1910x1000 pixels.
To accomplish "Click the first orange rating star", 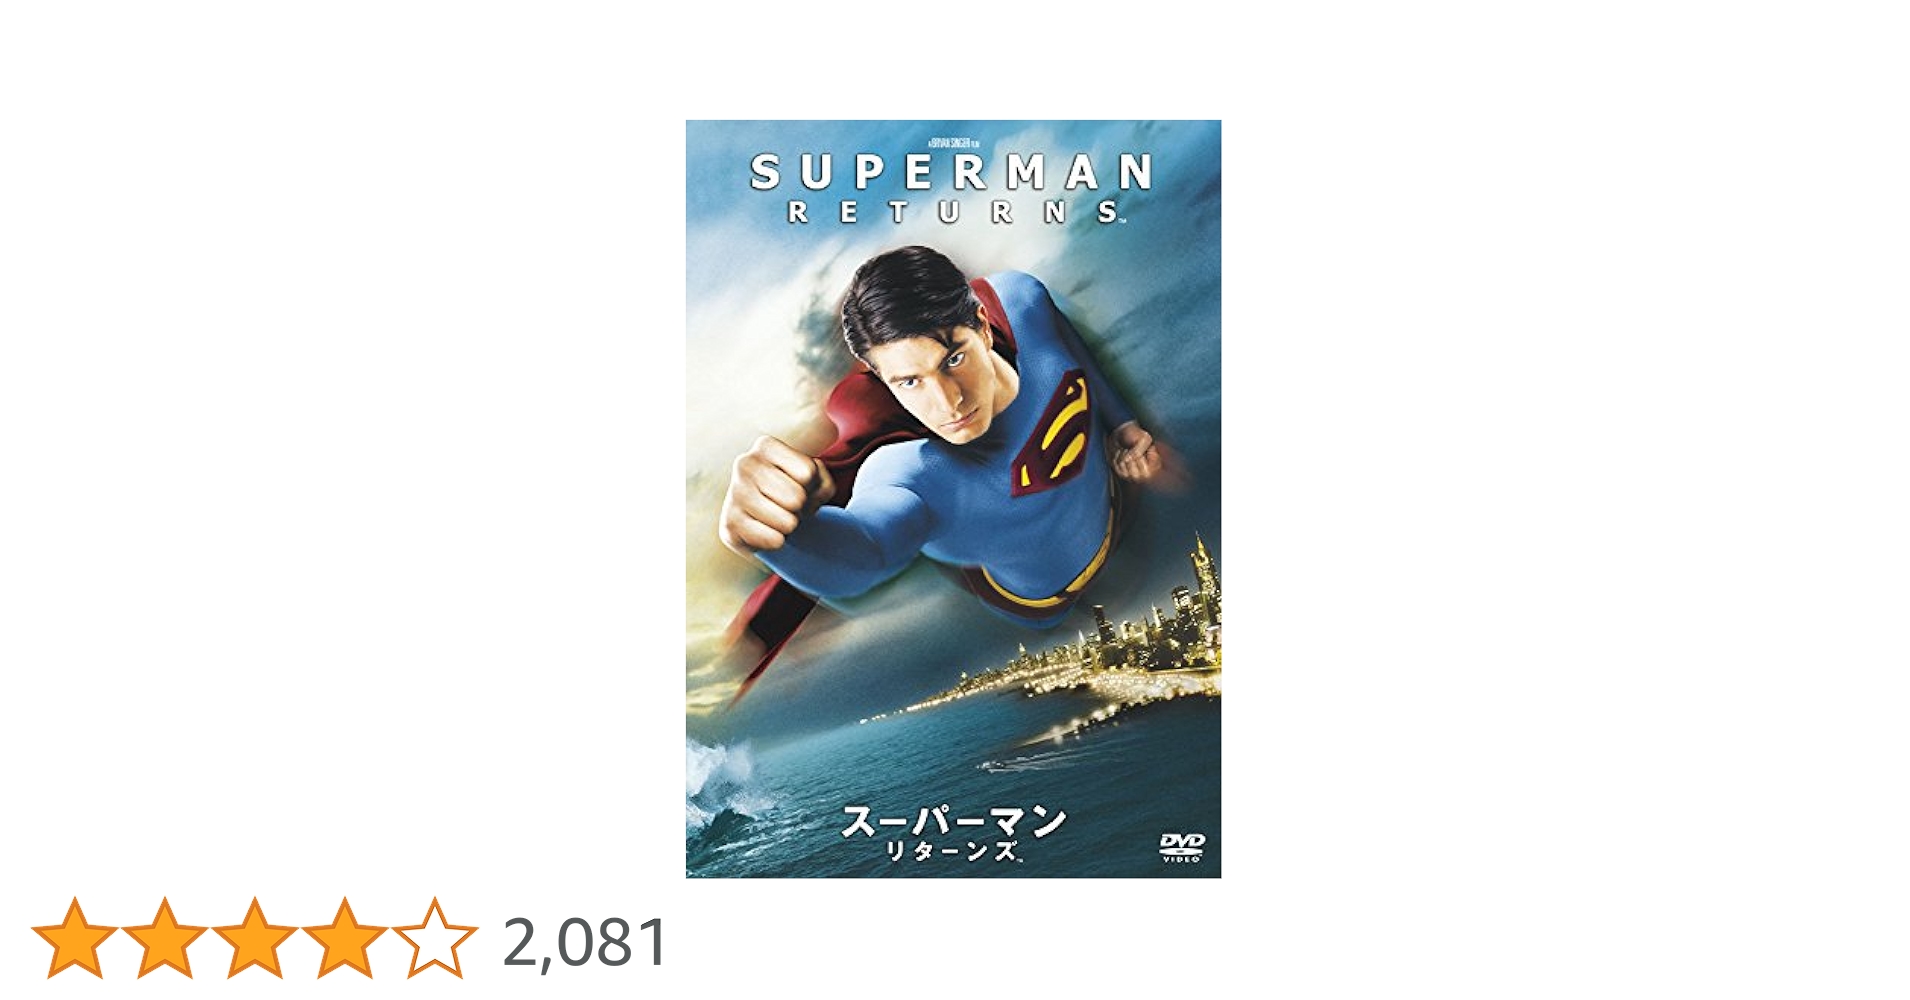I will [x=75, y=938].
